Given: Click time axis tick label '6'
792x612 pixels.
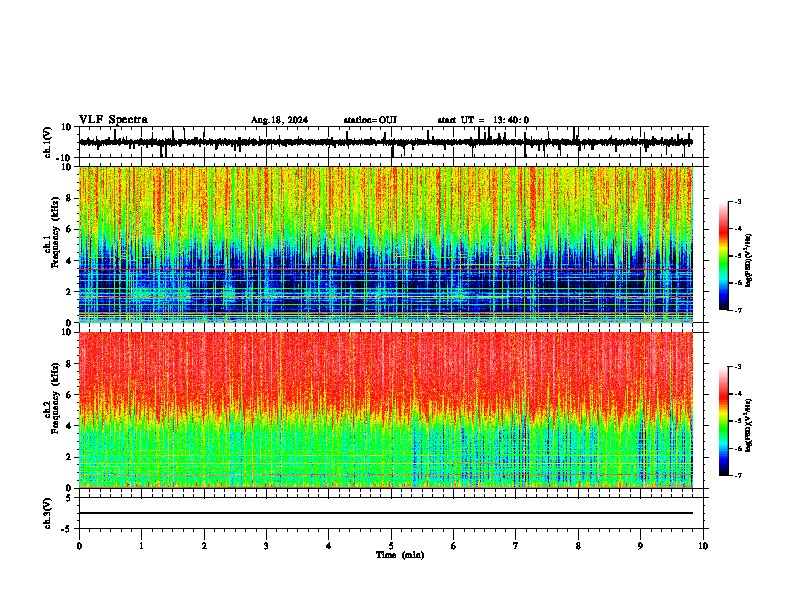Looking at the screenshot, I should (x=454, y=546).
